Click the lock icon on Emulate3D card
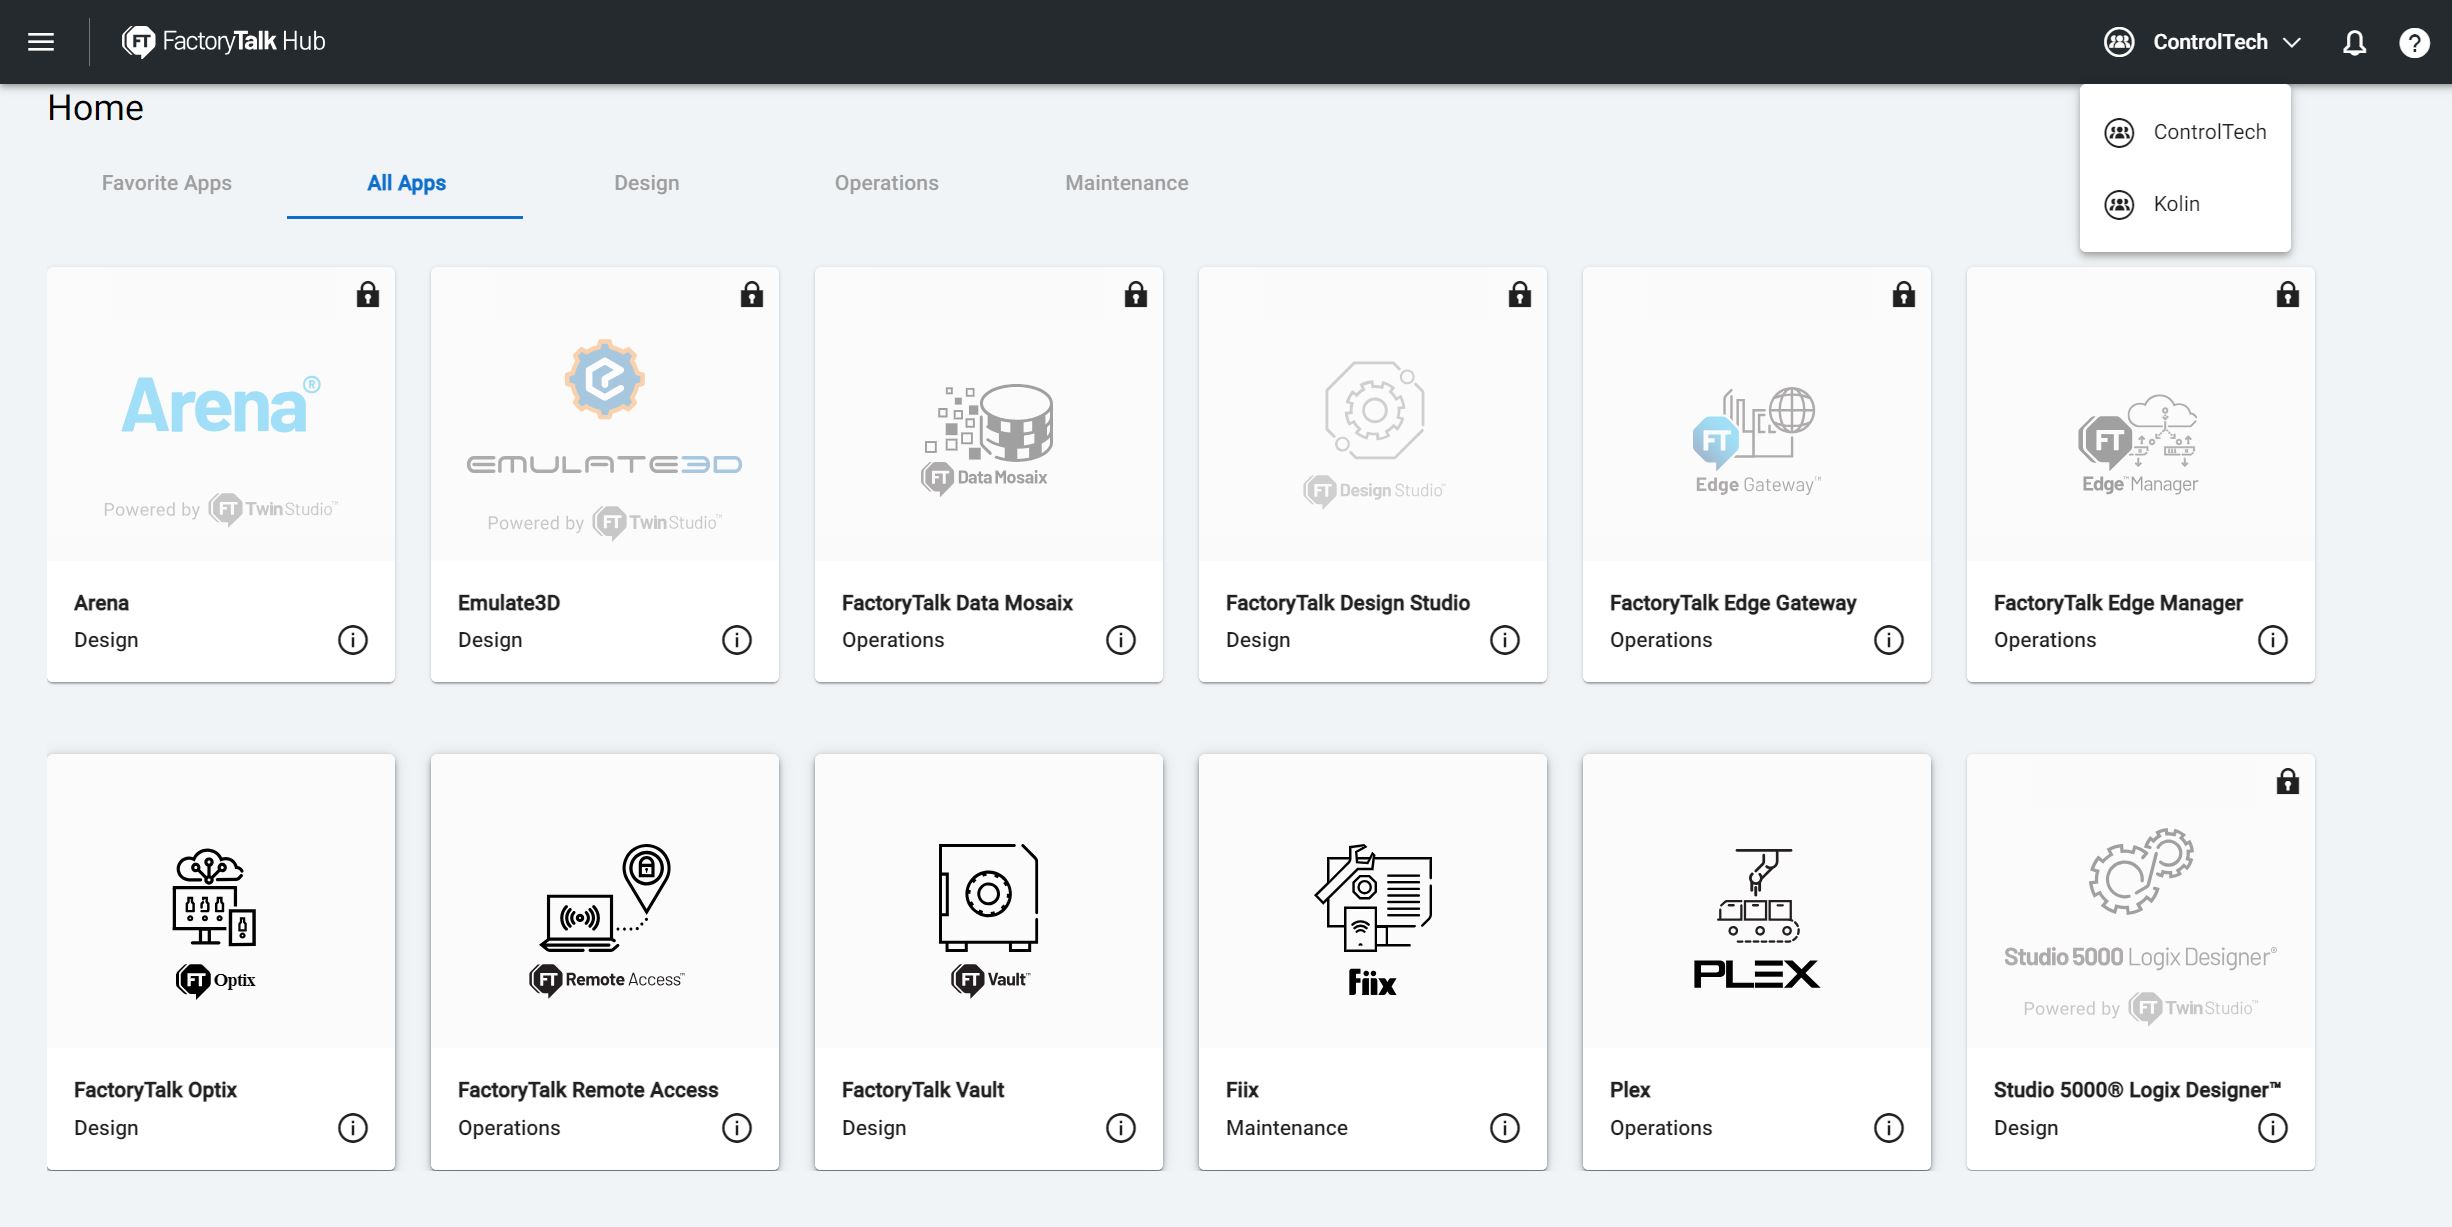 coord(752,294)
